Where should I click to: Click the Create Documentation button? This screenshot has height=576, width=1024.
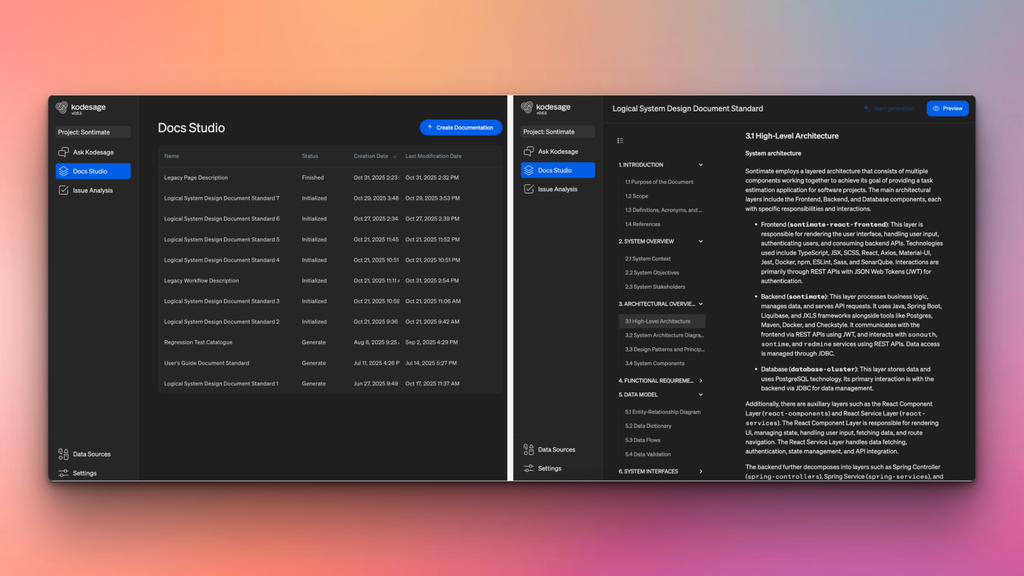460,127
